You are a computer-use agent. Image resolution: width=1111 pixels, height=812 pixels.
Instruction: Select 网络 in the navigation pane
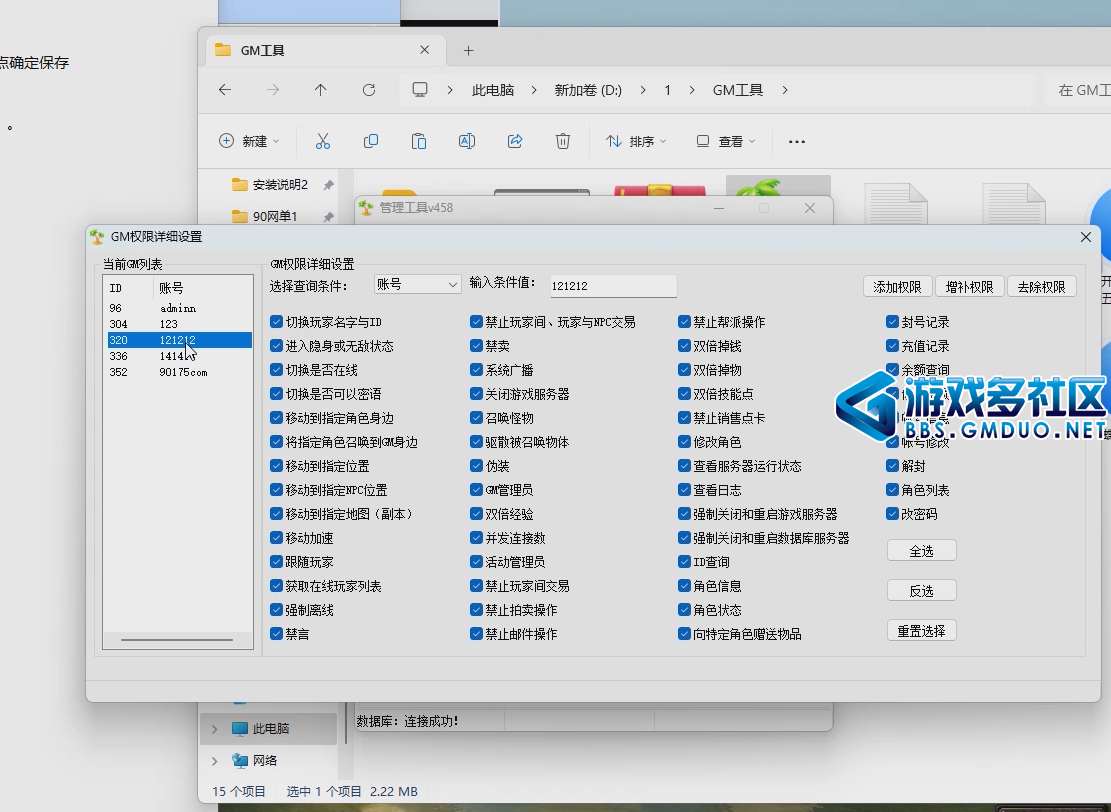(x=255, y=760)
